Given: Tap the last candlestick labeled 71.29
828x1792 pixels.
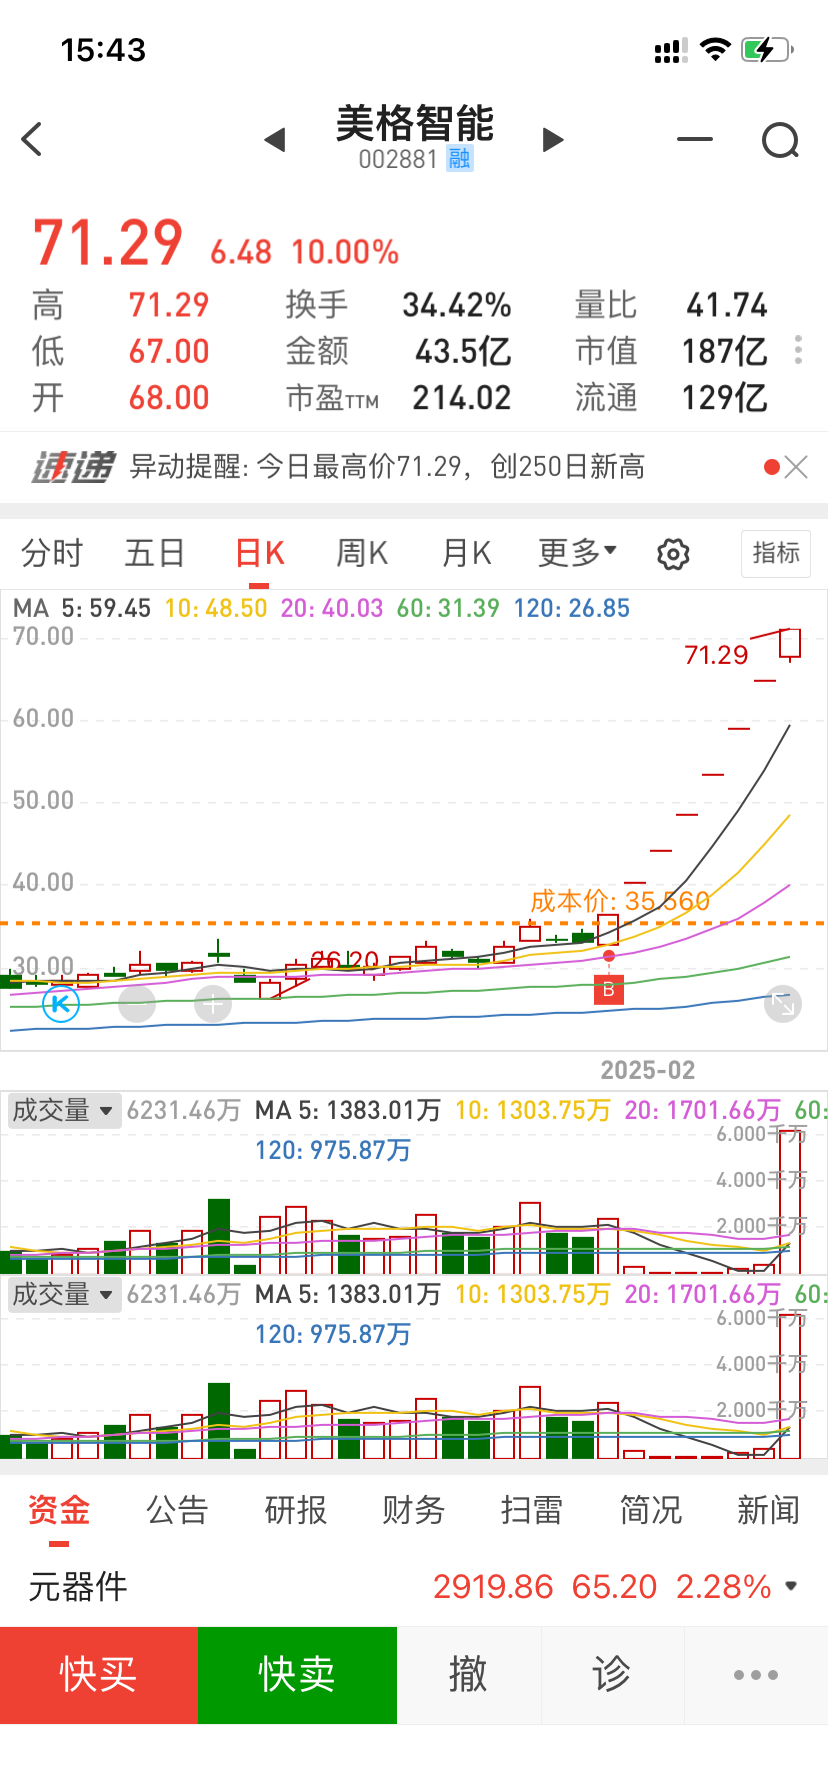Looking at the screenshot, I should point(790,644).
